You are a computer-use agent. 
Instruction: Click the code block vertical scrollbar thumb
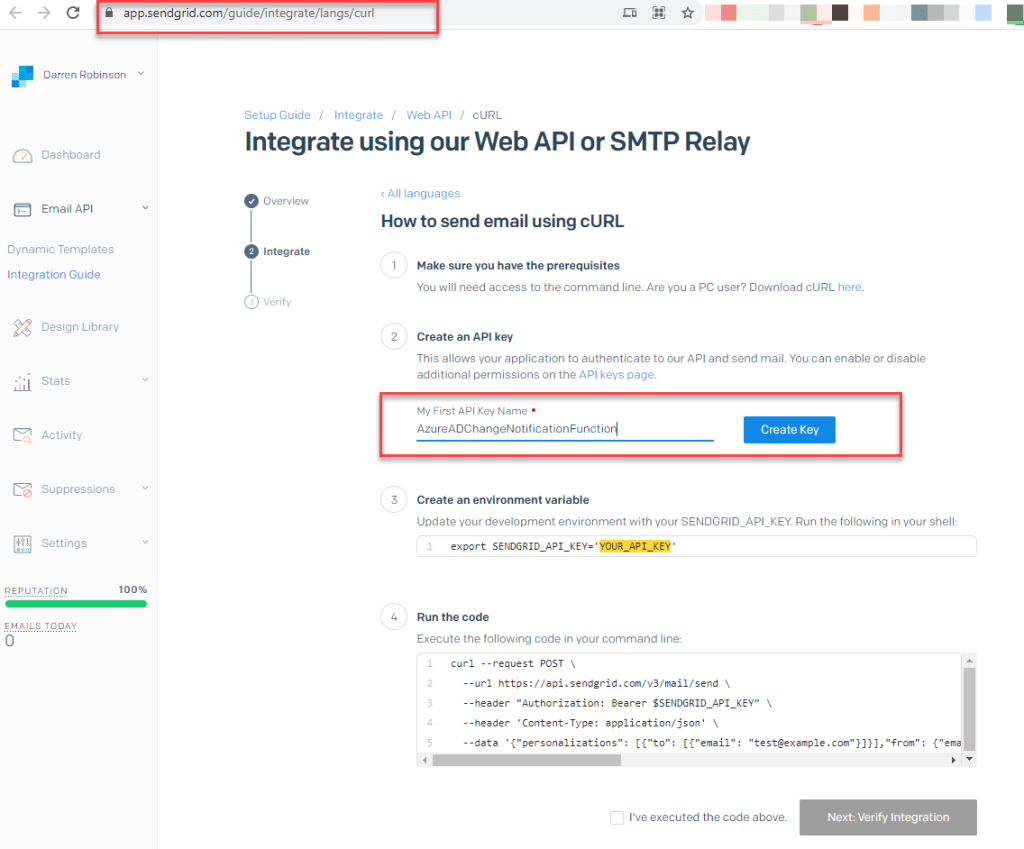click(969, 710)
